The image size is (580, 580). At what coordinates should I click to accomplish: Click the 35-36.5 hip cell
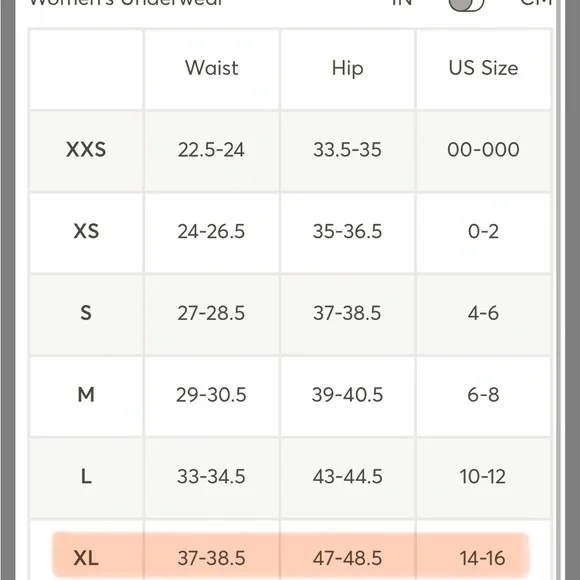click(x=347, y=232)
